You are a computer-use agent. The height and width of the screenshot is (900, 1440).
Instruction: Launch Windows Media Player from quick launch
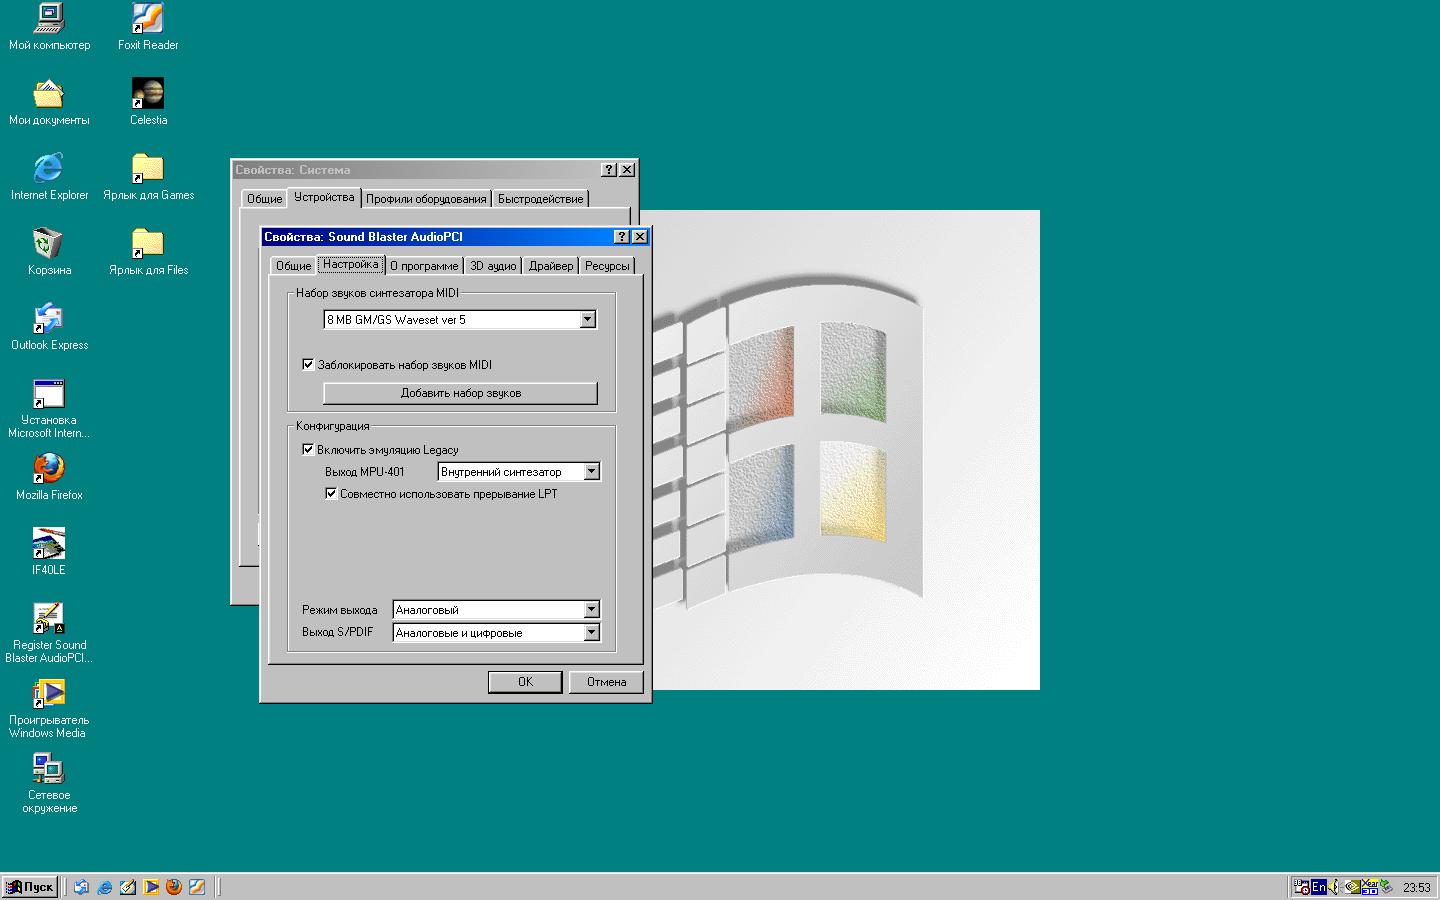(x=151, y=887)
